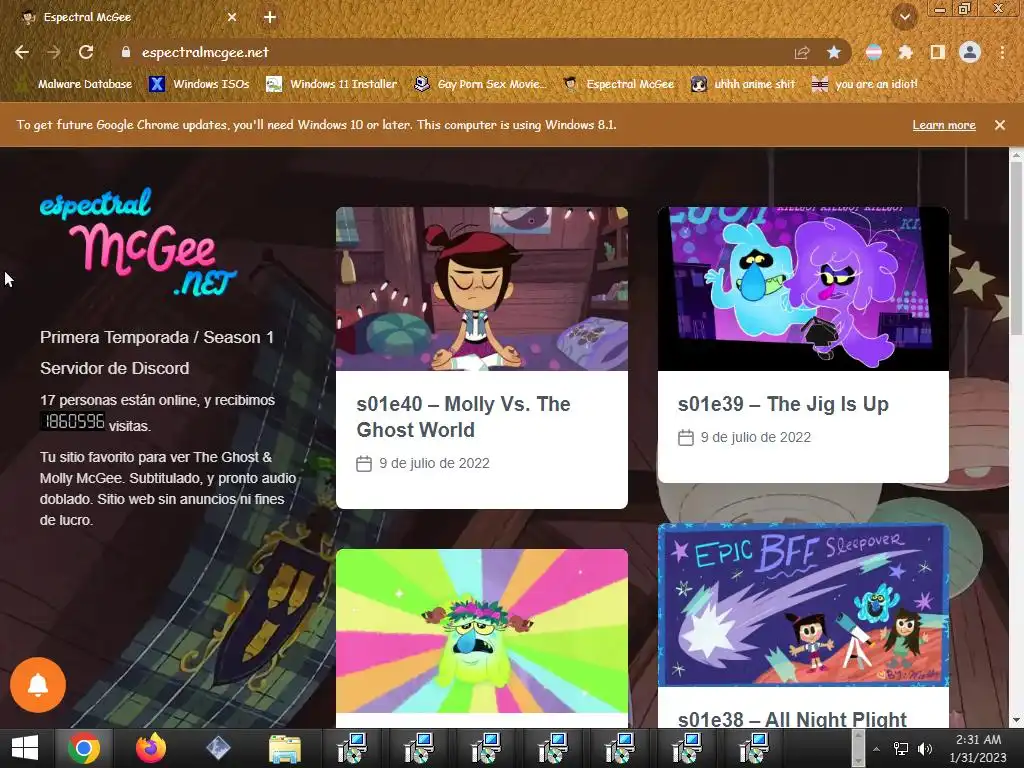Open Servidor de Discord menu link
Image resolution: width=1024 pixels, height=768 pixels.
[114, 368]
